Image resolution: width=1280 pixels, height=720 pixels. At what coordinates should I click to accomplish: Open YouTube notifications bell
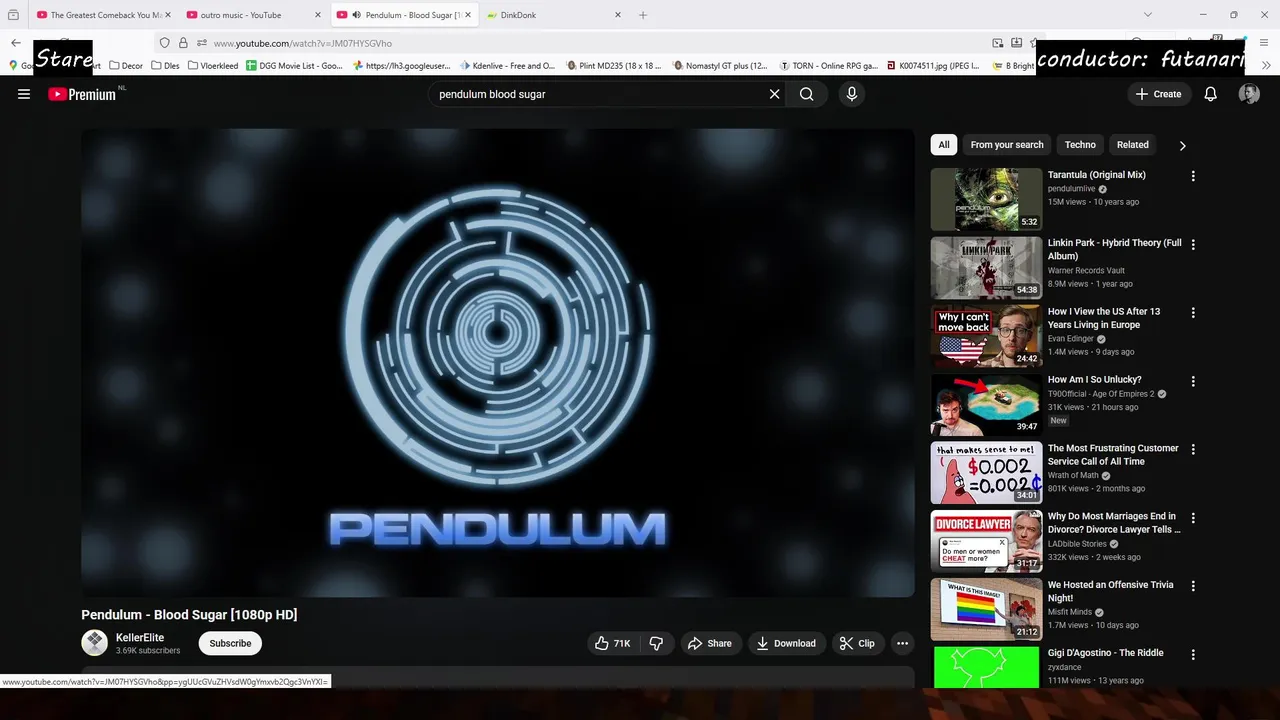pyautogui.click(x=1211, y=94)
